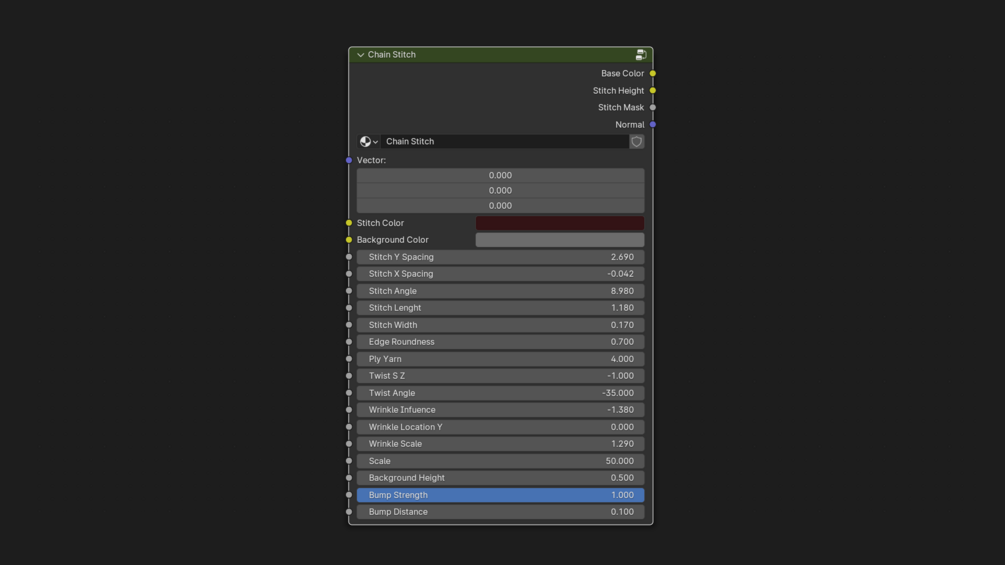The image size is (1005, 565).
Task: Click the Bump Distance value field
Action: [500, 511]
